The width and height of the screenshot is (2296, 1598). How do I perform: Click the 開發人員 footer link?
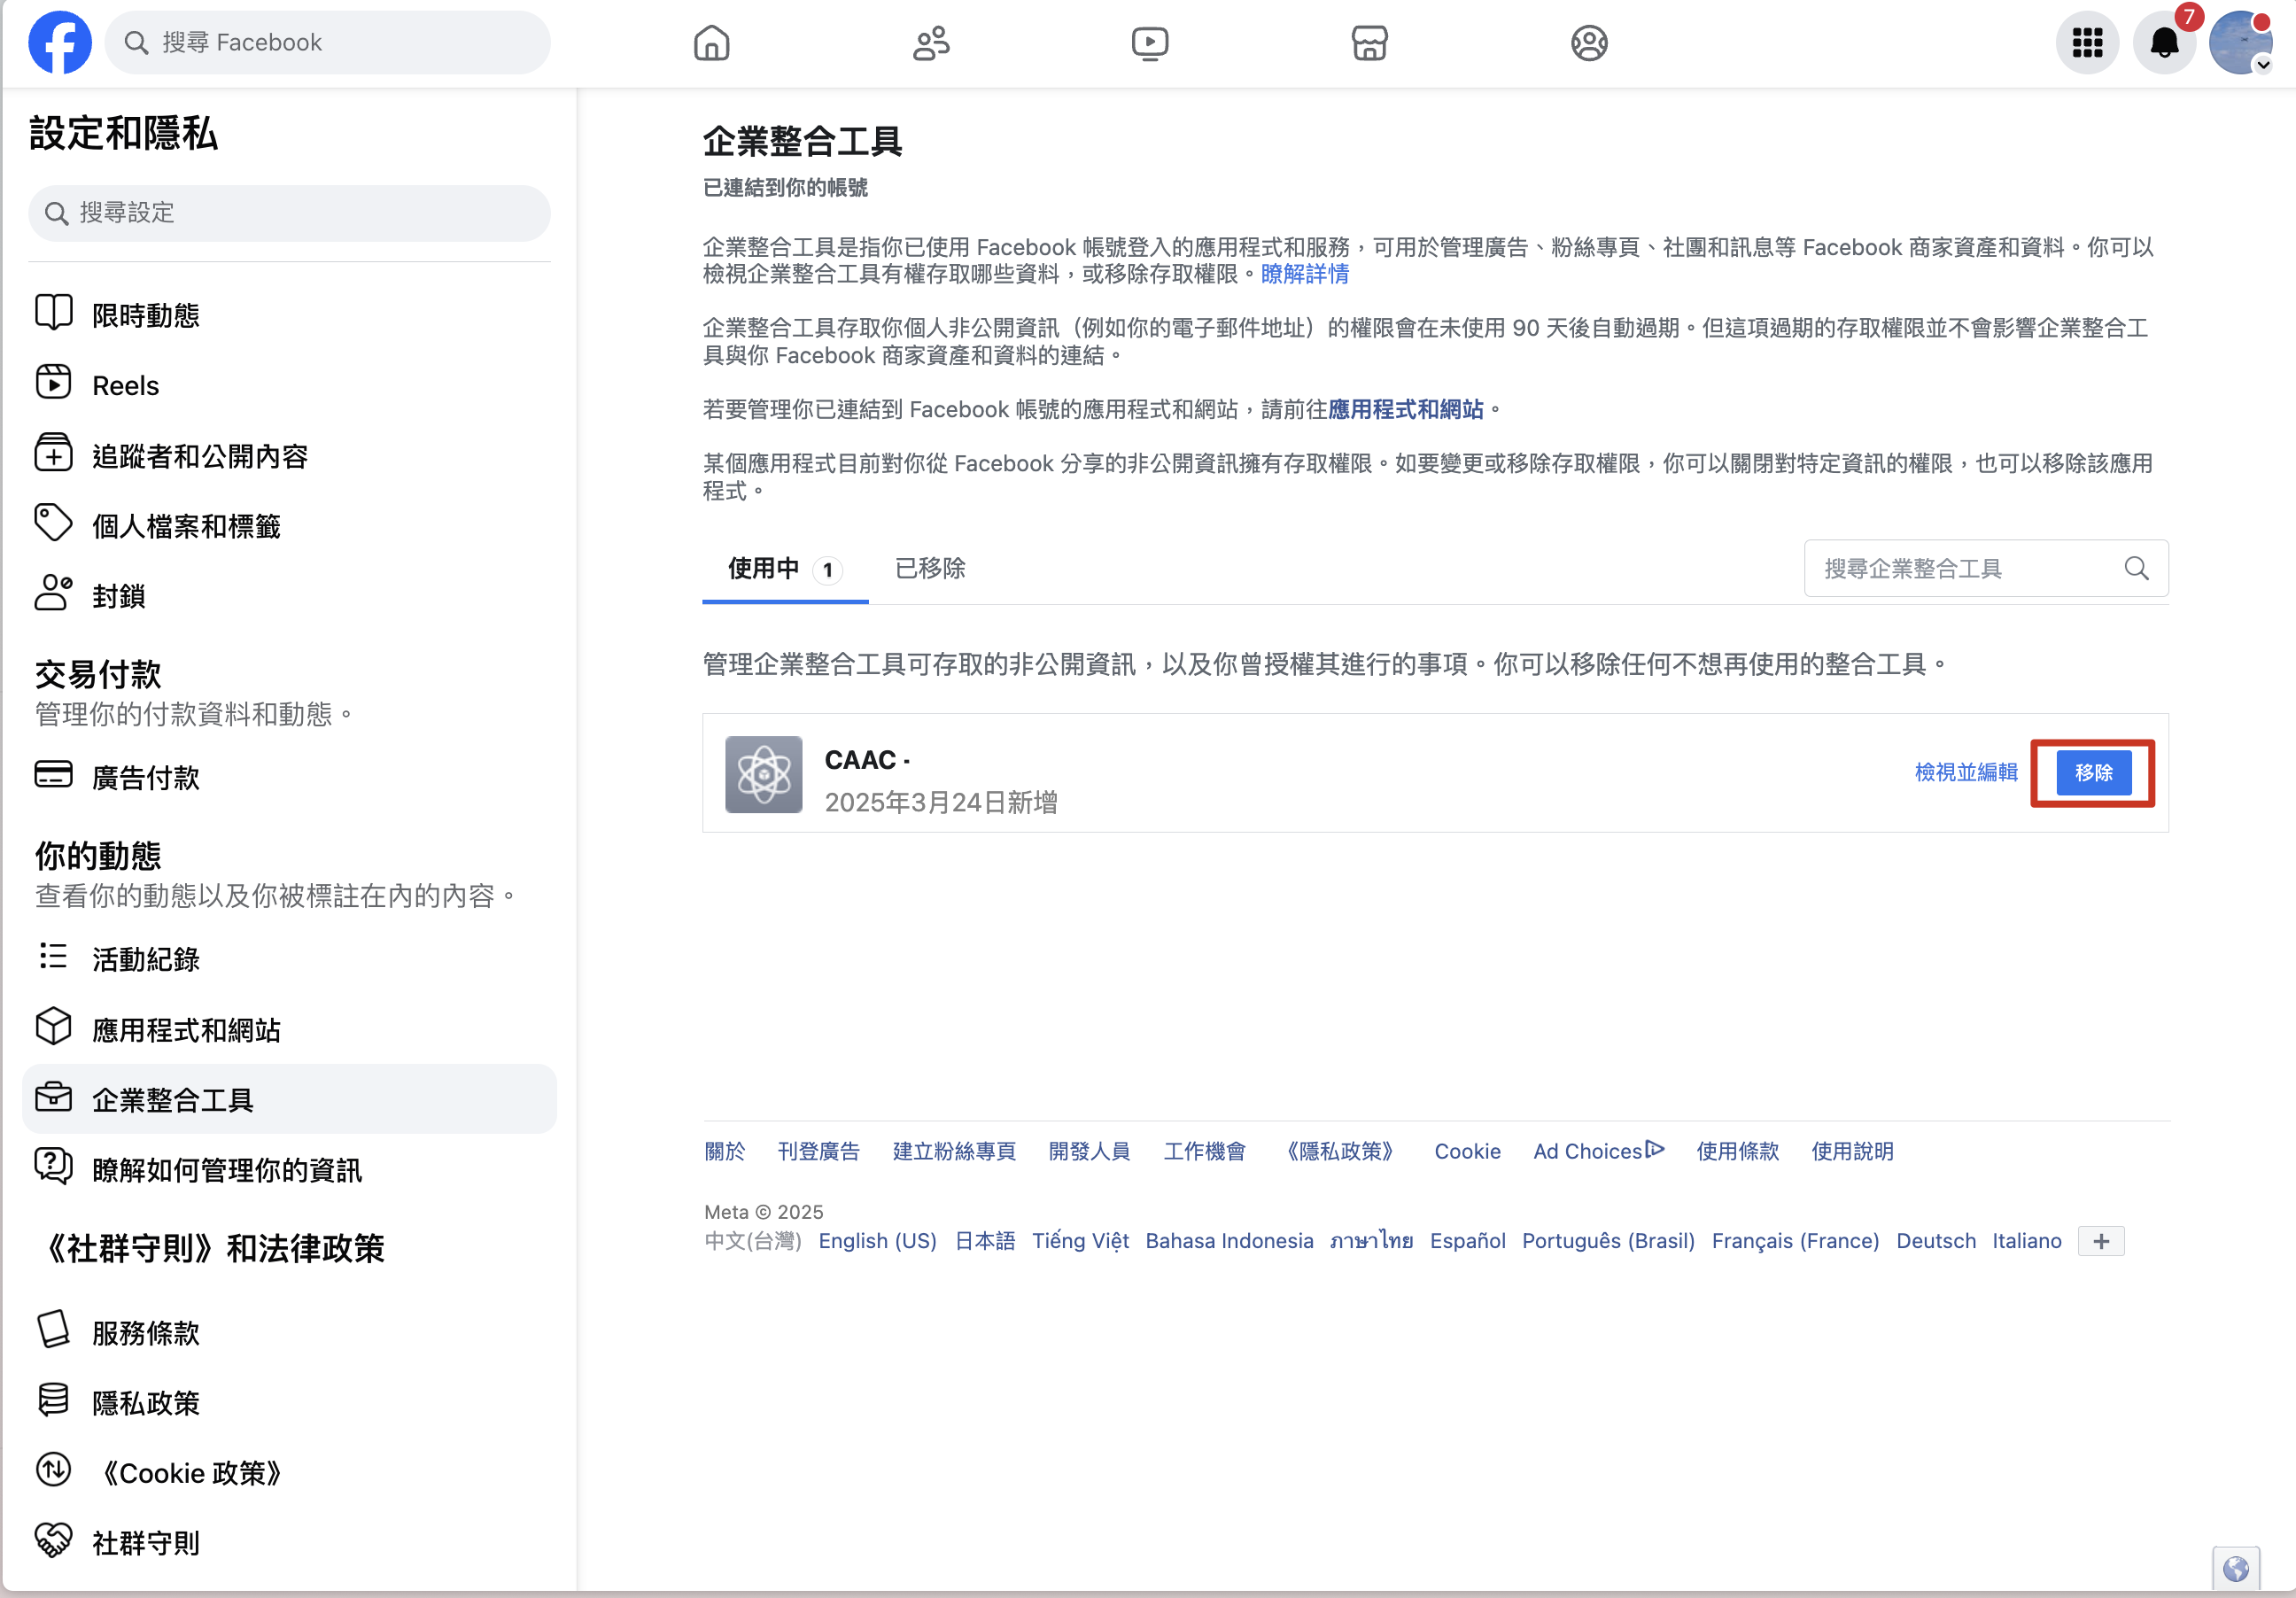[1089, 1151]
